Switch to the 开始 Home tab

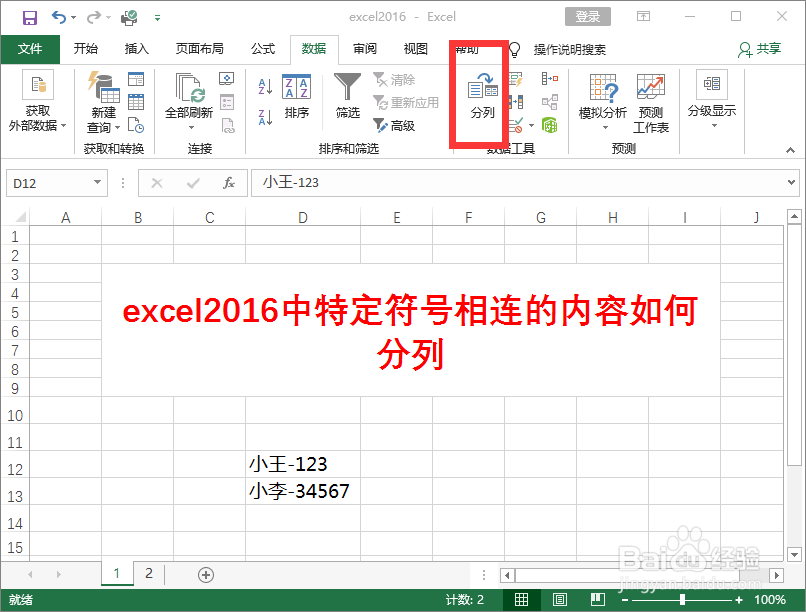(x=85, y=49)
